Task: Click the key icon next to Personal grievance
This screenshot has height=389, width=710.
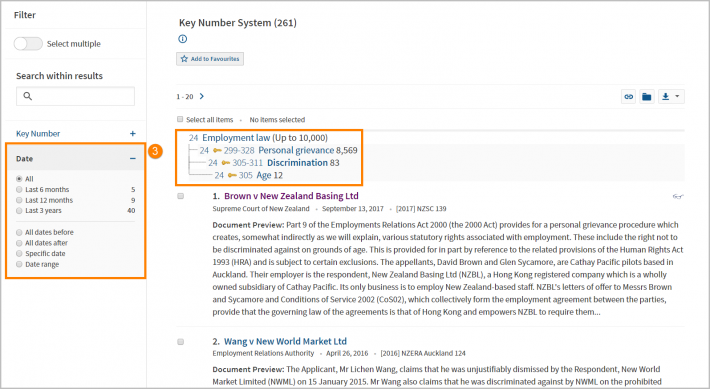Action: click(x=217, y=150)
